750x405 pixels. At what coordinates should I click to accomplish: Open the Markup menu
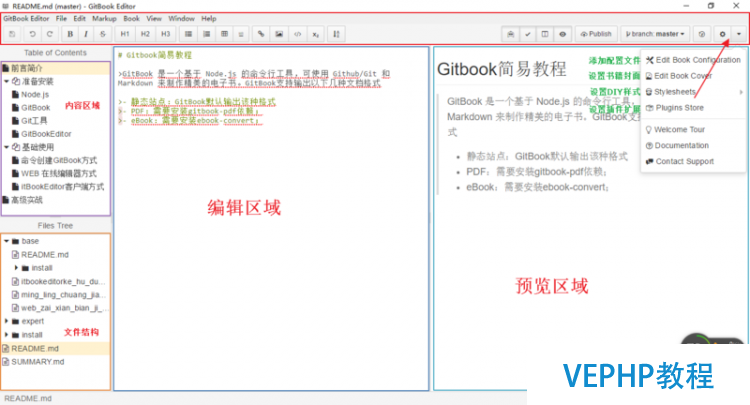coord(104,19)
